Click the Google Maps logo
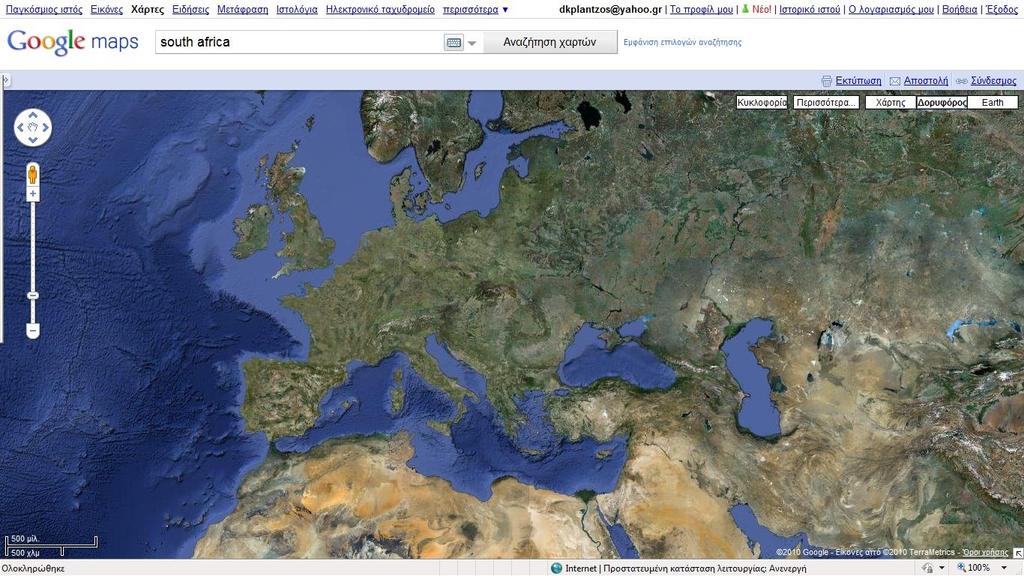The width and height of the screenshot is (1024, 576). (x=72, y=42)
